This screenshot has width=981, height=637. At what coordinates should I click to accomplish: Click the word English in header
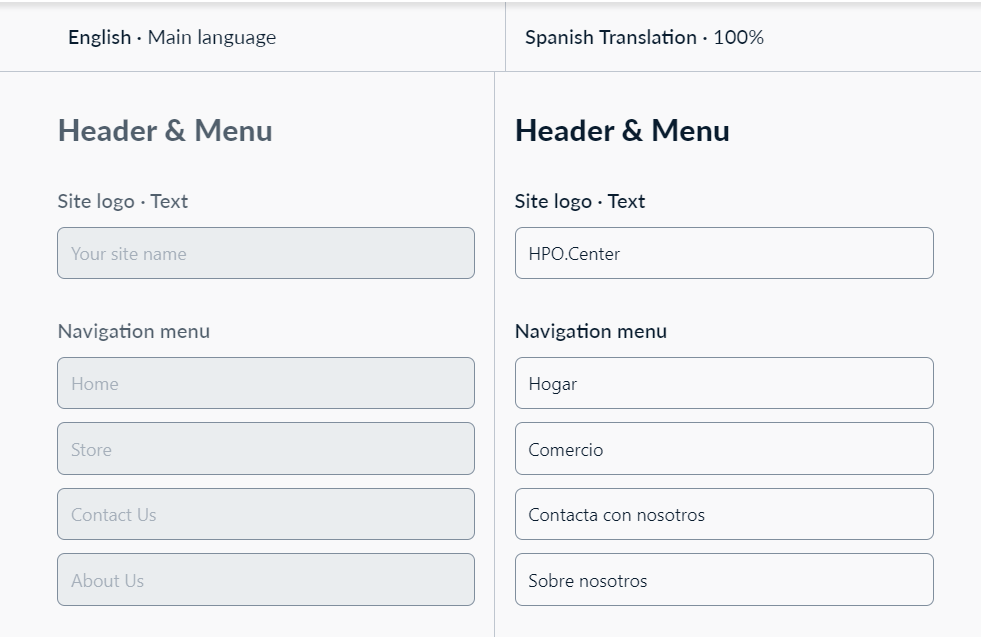pos(99,38)
